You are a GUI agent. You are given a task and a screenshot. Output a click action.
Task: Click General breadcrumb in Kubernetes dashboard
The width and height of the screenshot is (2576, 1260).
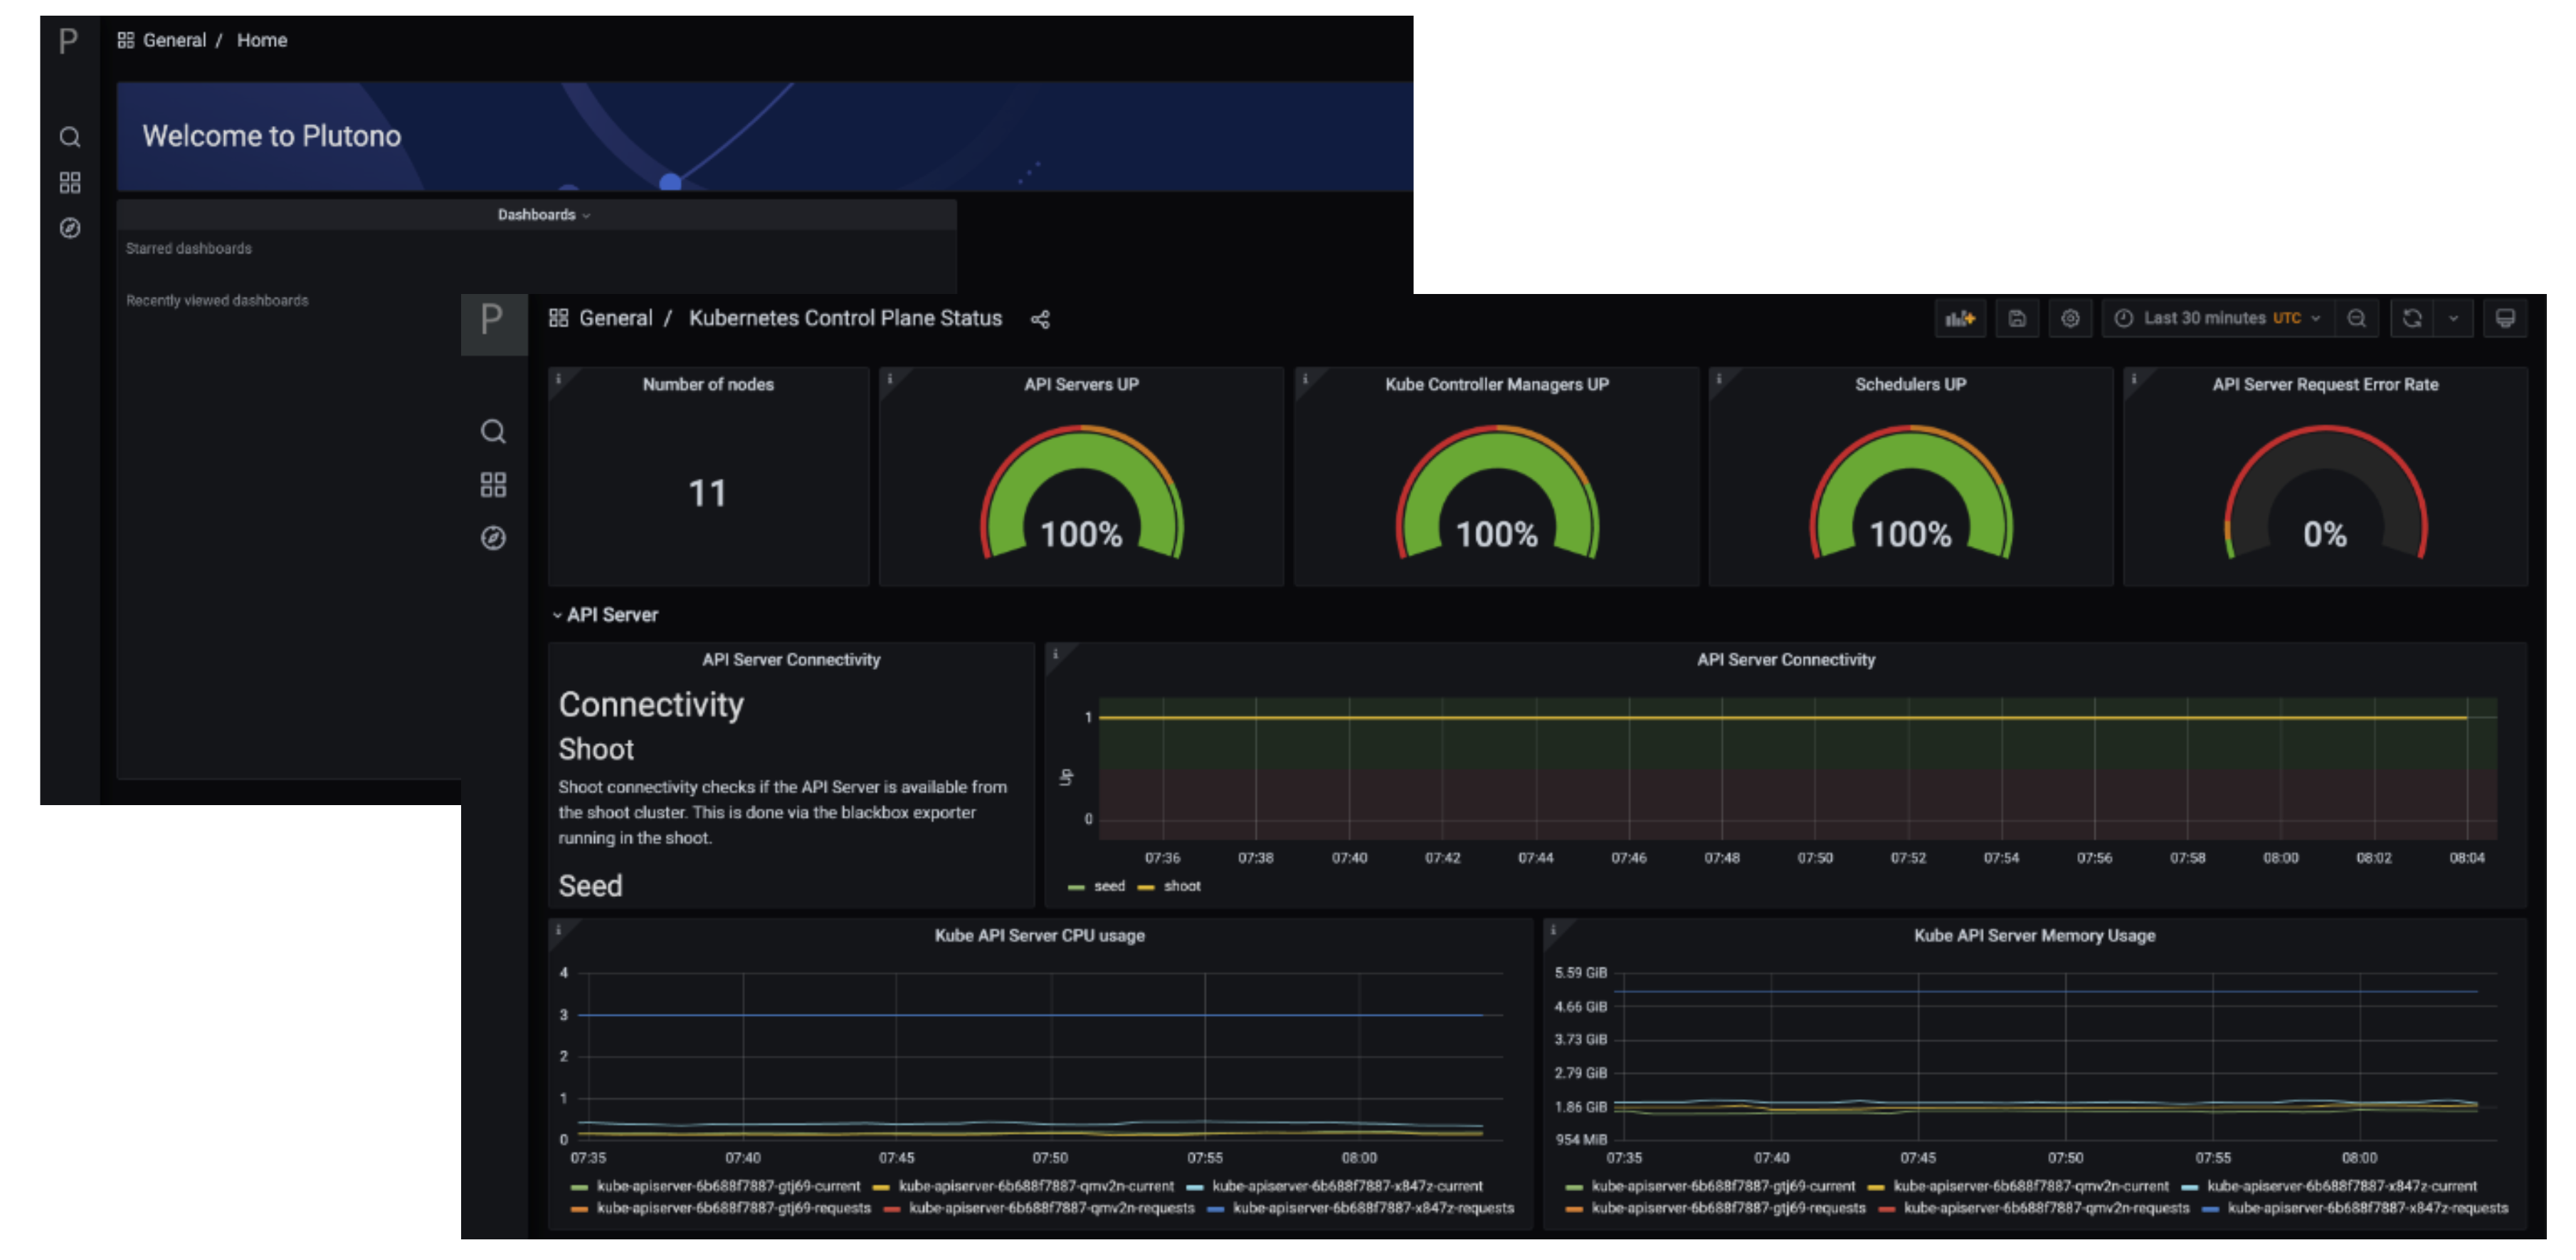point(615,318)
